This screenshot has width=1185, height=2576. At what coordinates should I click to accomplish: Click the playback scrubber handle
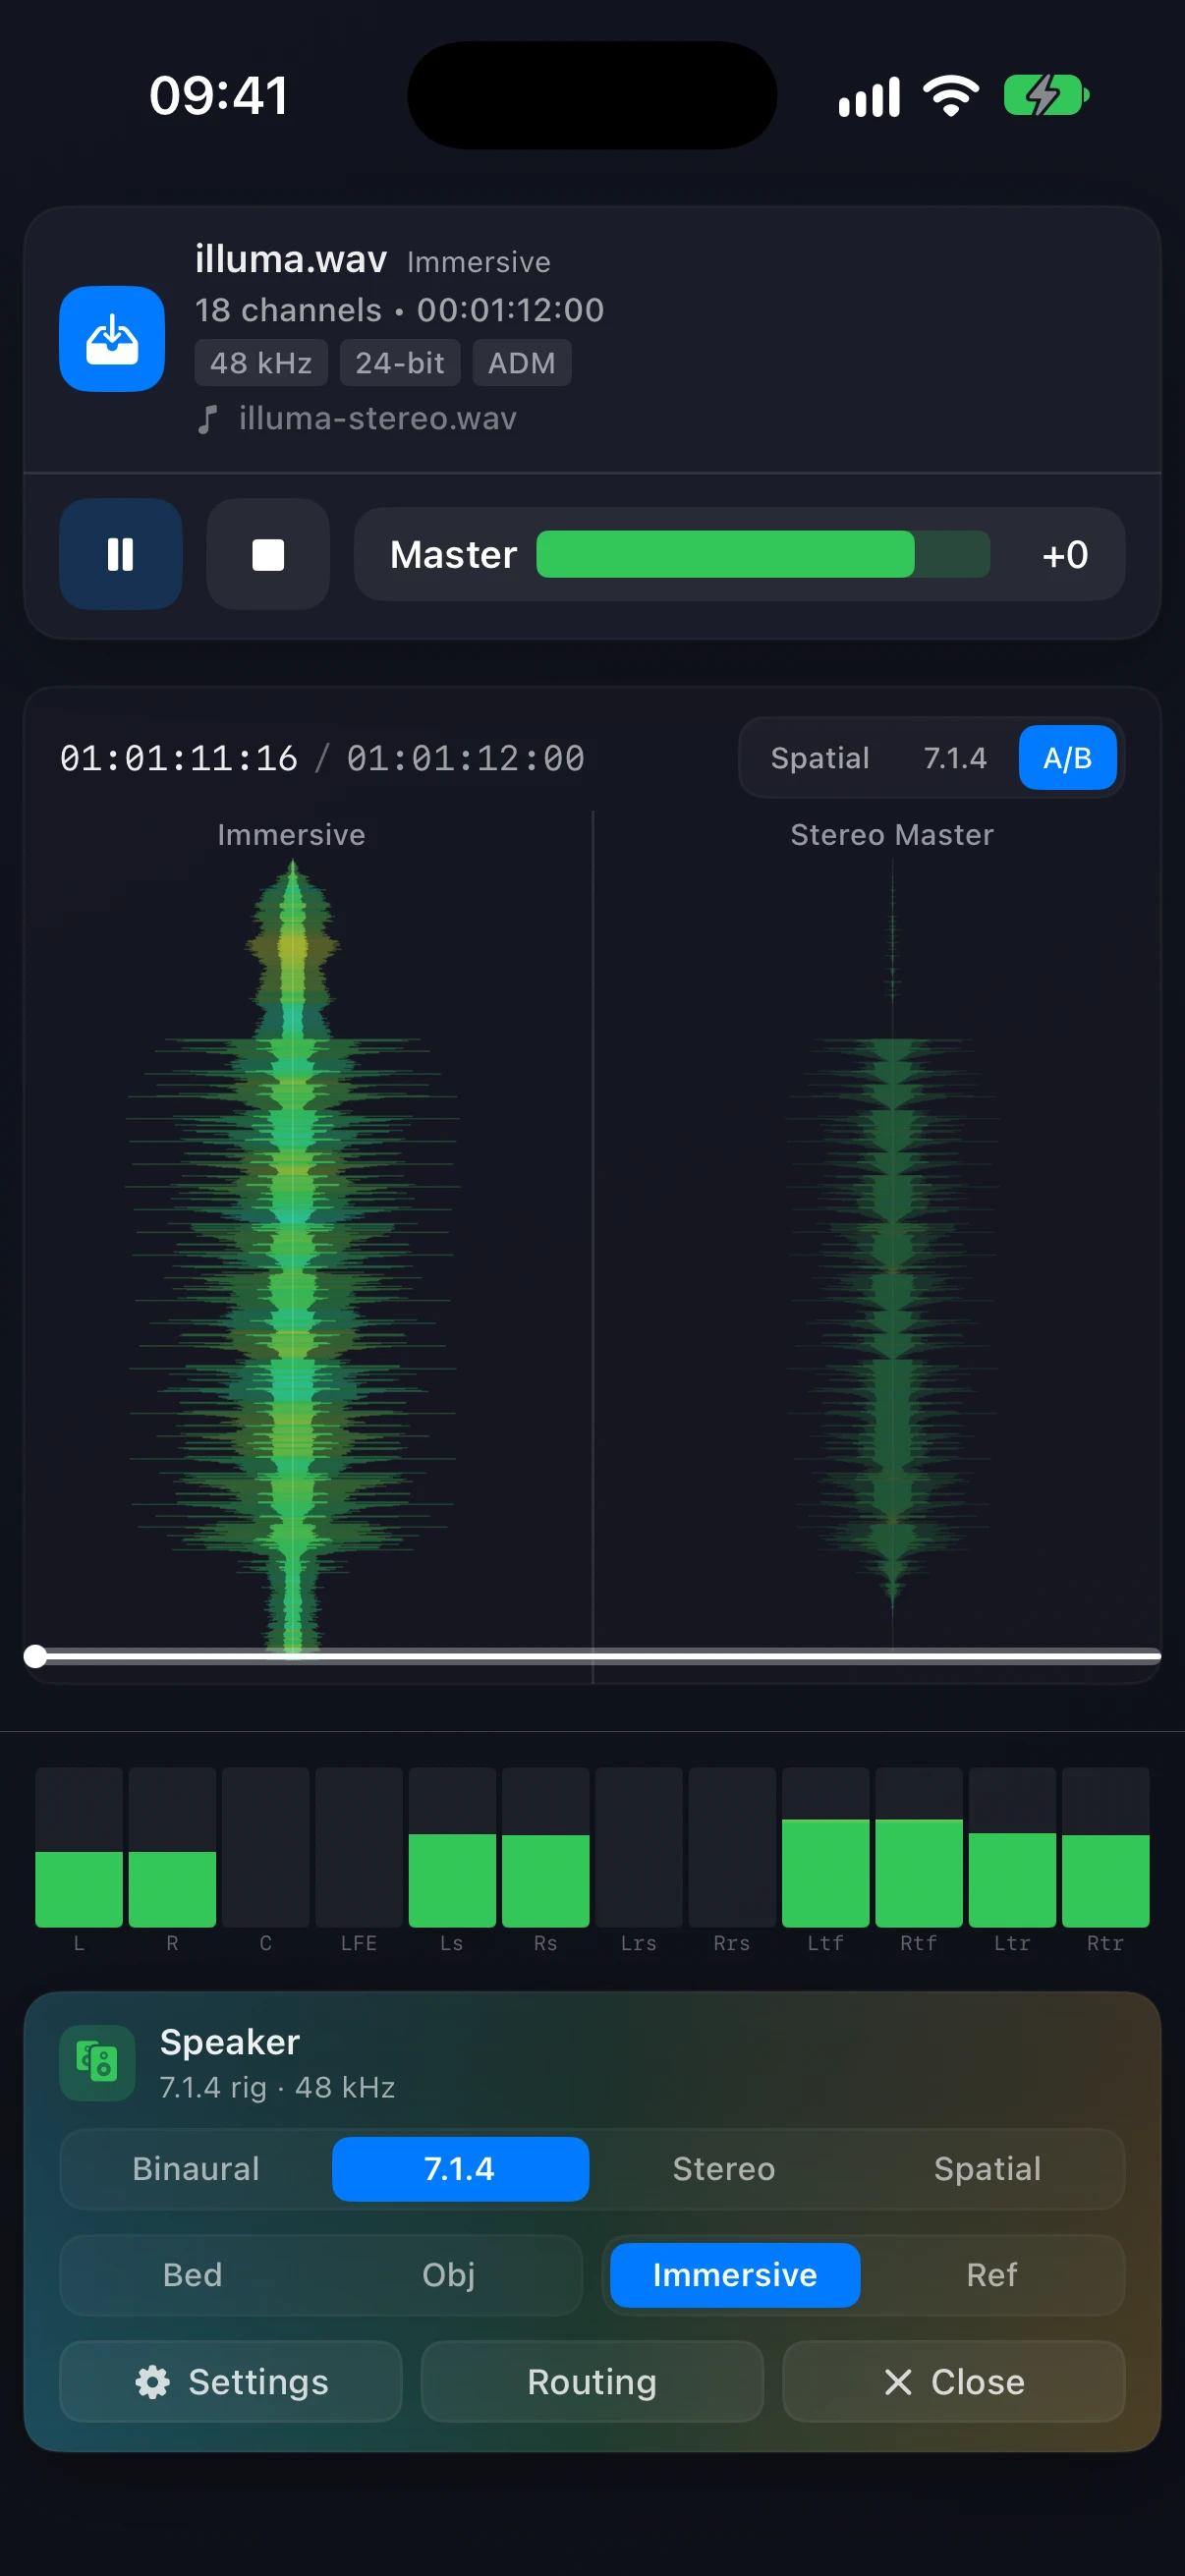pos(35,1656)
